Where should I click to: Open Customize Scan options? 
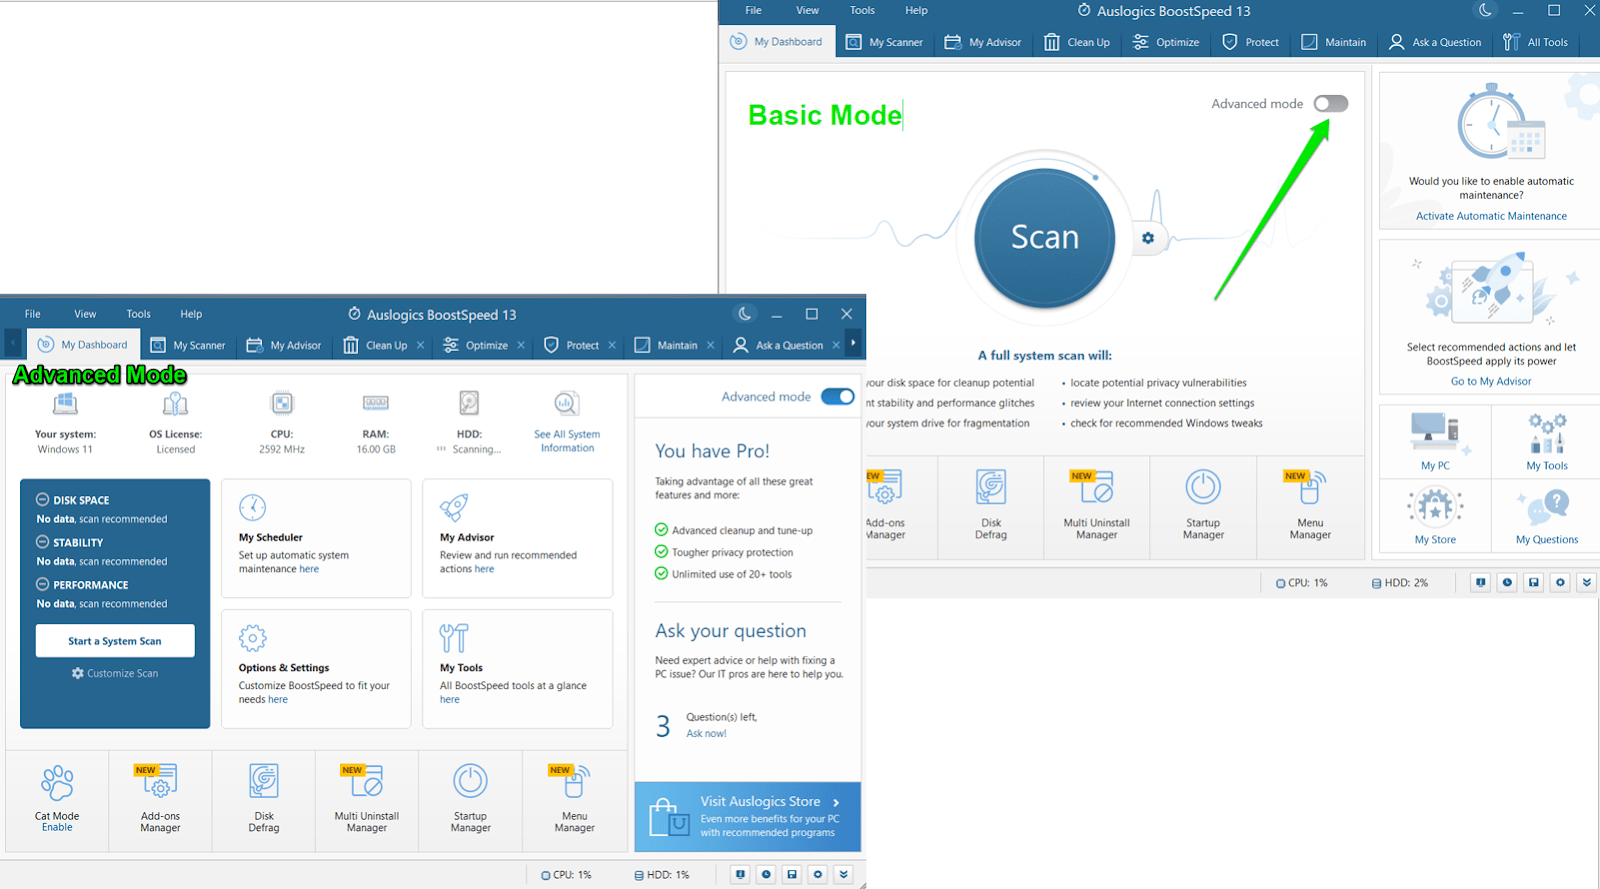click(x=115, y=673)
